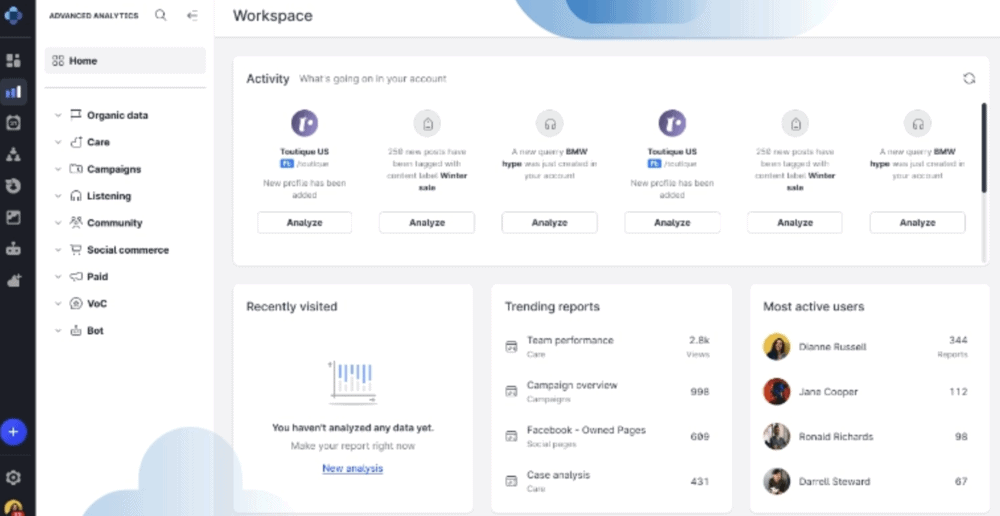Select the analytics bar chart rail icon
The height and width of the screenshot is (516, 1000).
pyautogui.click(x=13, y=92)
